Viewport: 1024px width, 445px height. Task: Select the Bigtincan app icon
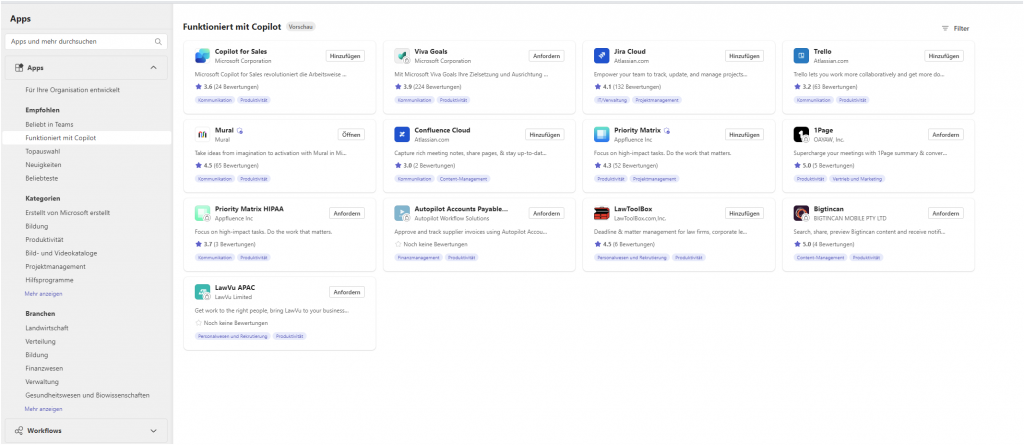pyautogui.click(x=801, y=213)
